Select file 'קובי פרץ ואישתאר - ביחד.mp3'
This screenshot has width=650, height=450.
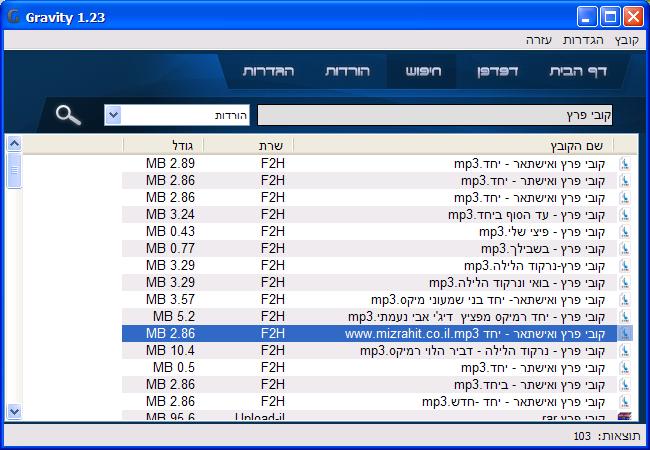point(530,385)
